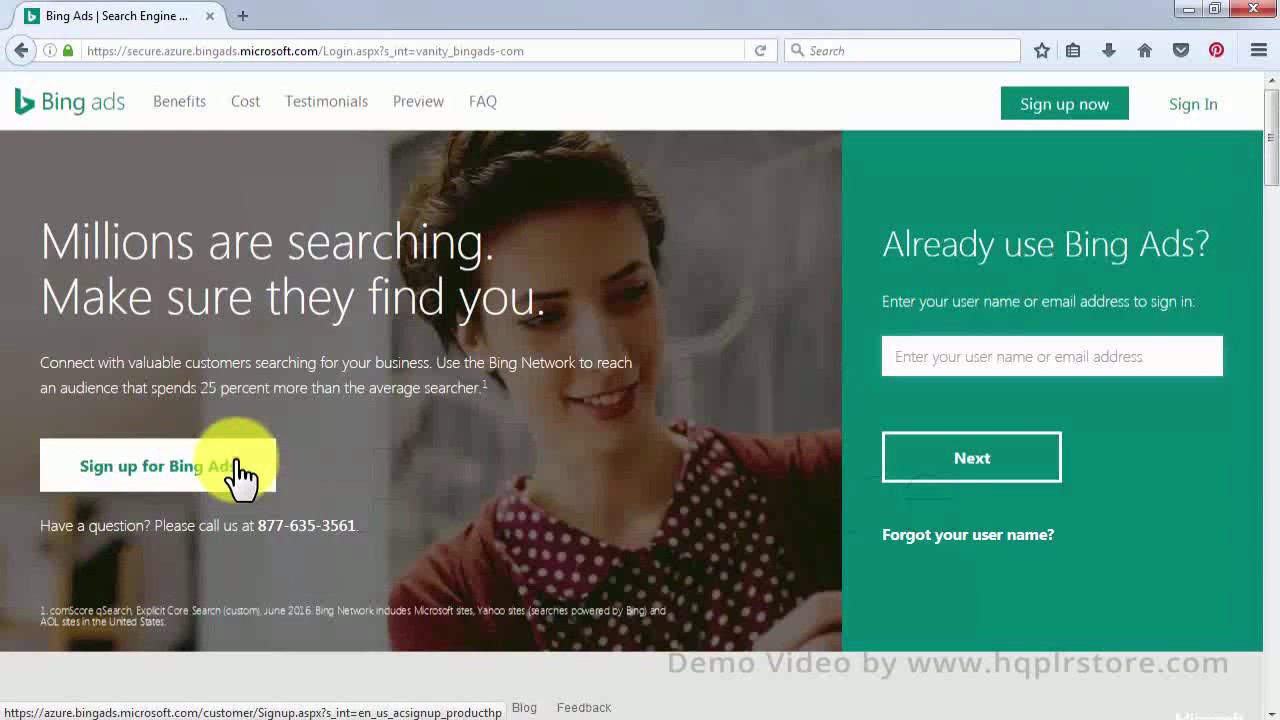Open the Preview menu item
Image resolution: width=1280 pixels, height=720 pixels.
(418, 102)
